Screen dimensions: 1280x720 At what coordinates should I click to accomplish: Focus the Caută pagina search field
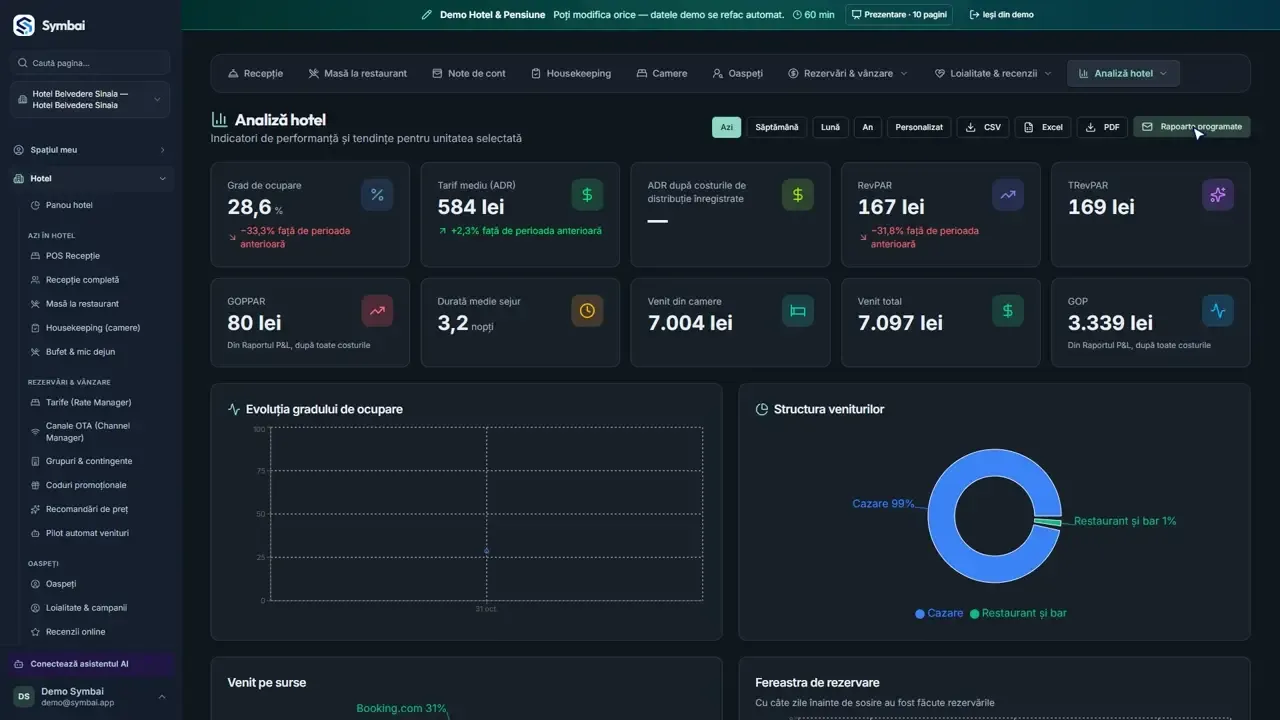tap(91, 63)
